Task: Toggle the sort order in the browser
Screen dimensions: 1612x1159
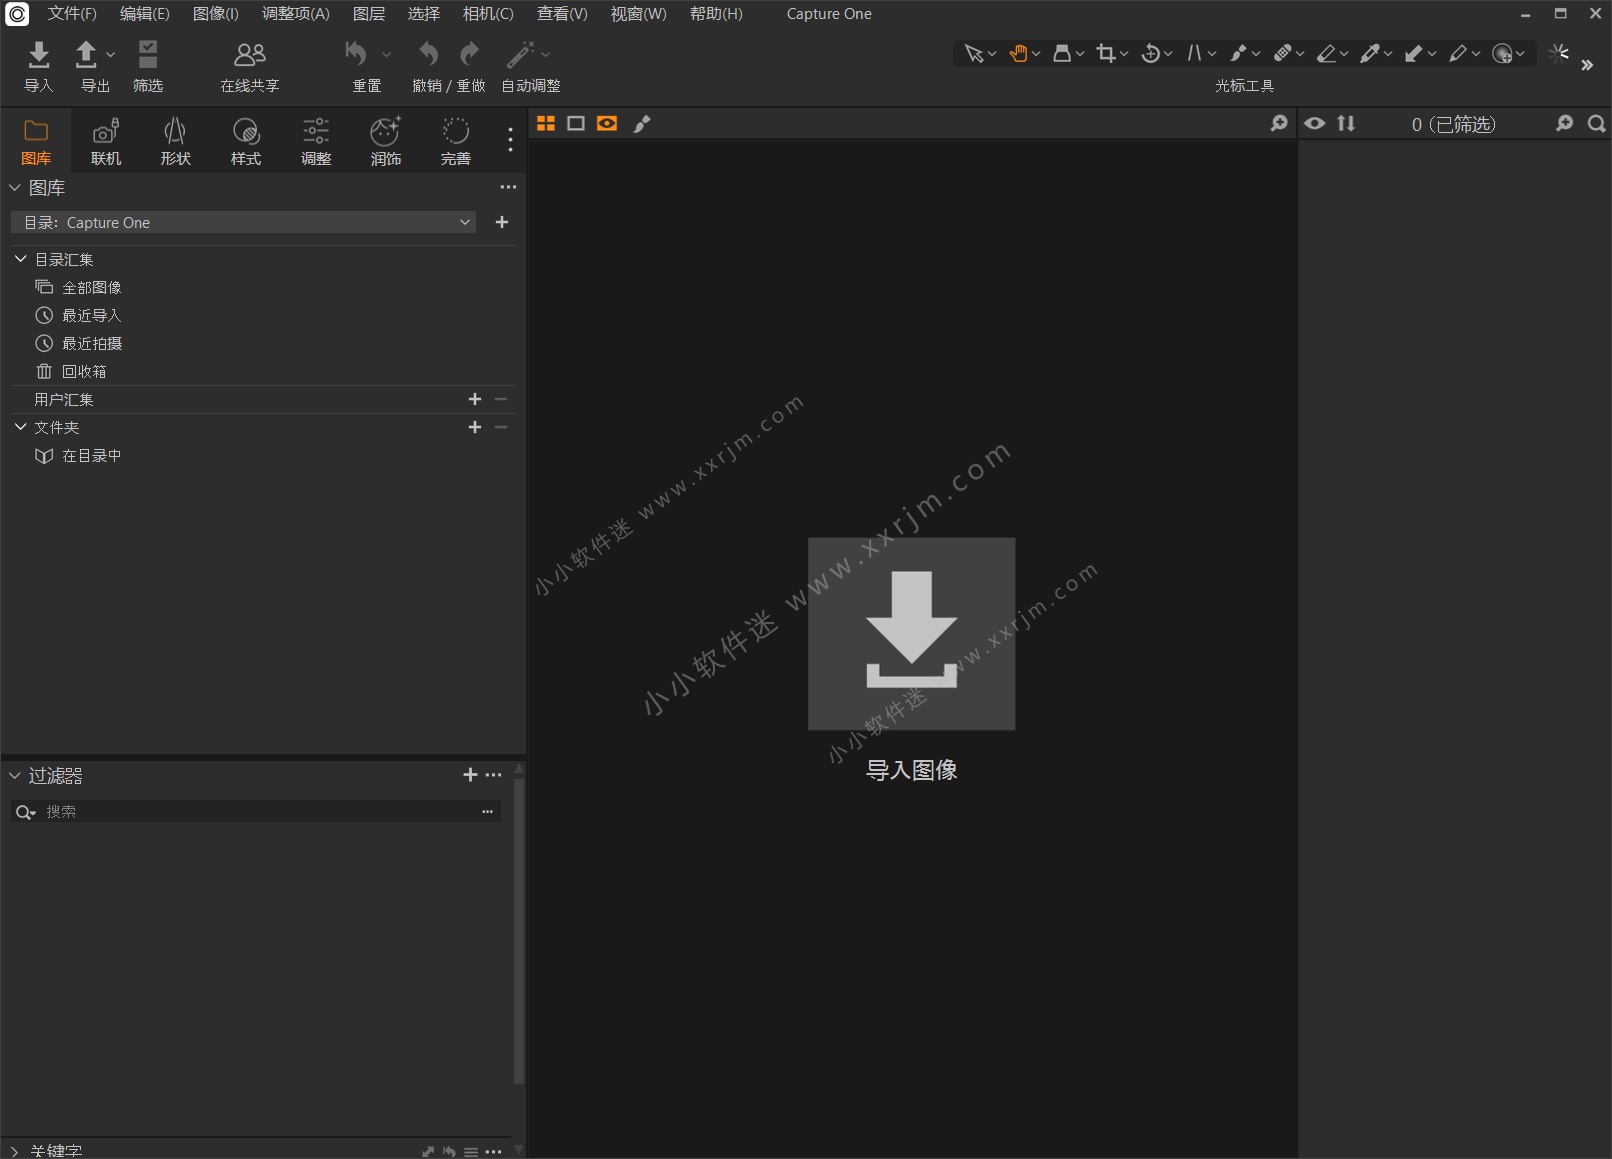Action: click(x=1347, y=123)
